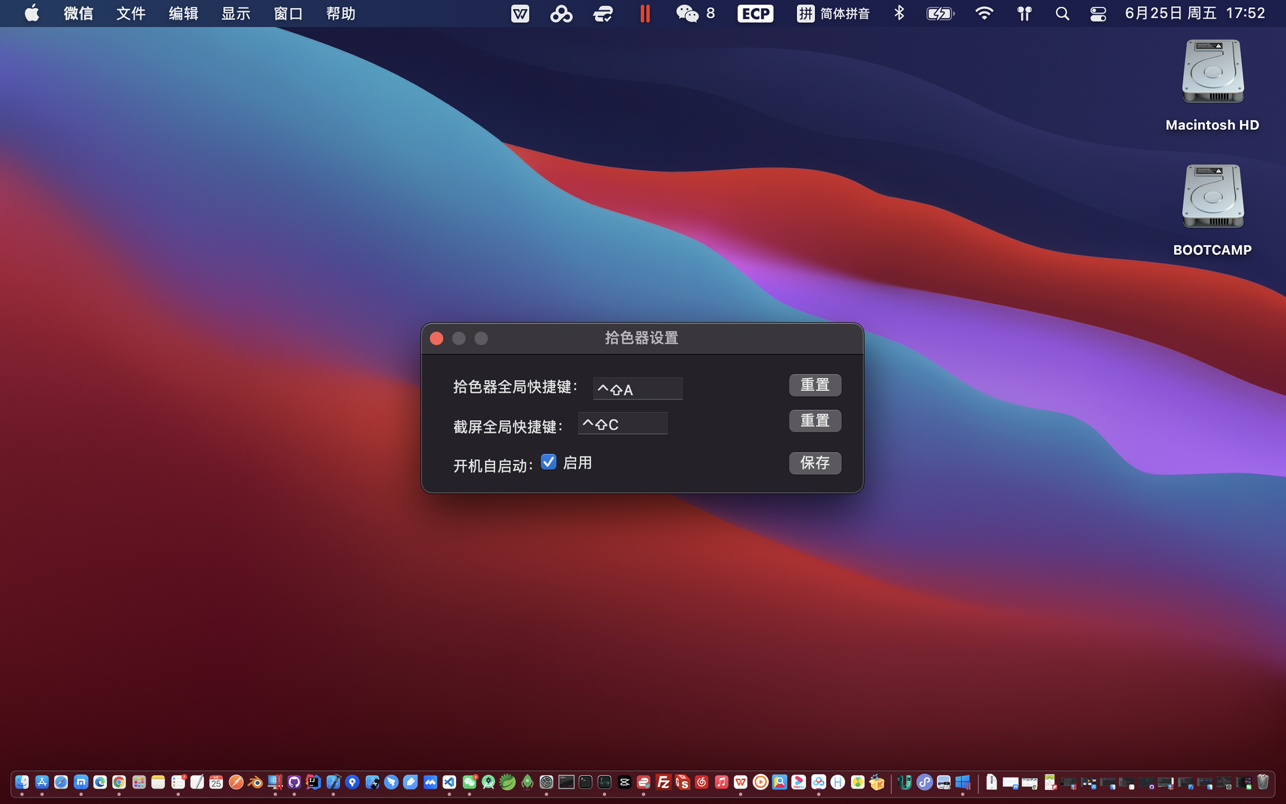This screenshot has height=804, width=1286.
Task: Open Safari from the Dock
Action: (61, 782)
